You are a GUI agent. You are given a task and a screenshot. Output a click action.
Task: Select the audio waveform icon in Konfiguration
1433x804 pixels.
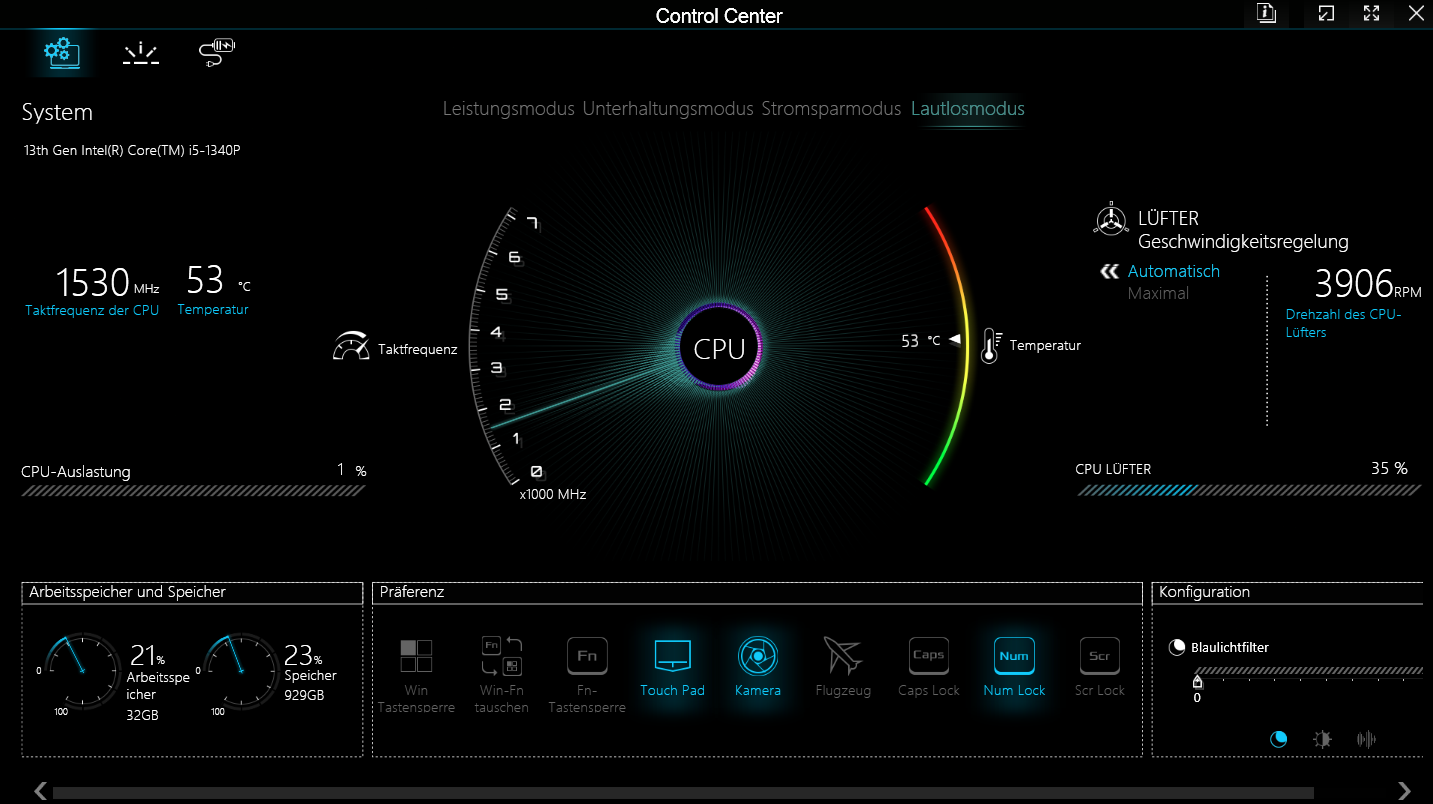pos(1366,739)
